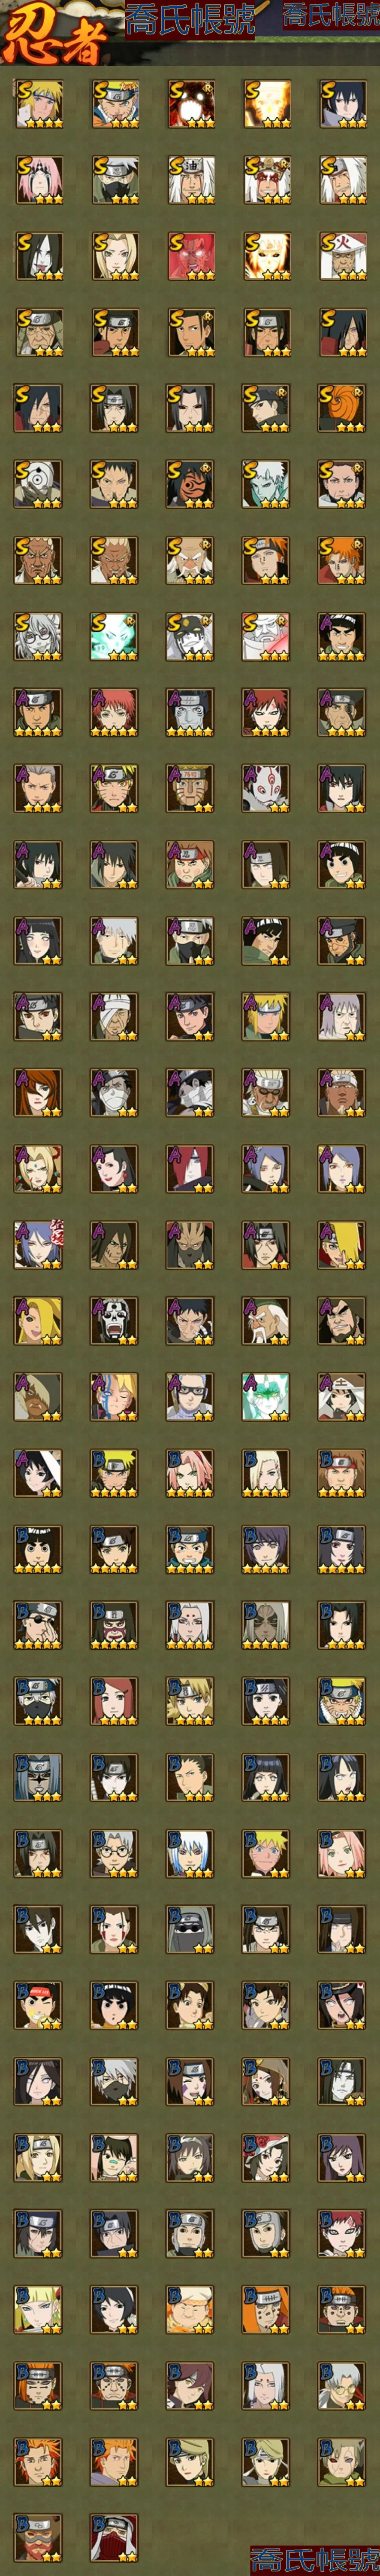The width and height of the screenshot is (380, 2576).
Task: Select A-rank Might Guy after white-armored ninja
Action: pos(342,636)
